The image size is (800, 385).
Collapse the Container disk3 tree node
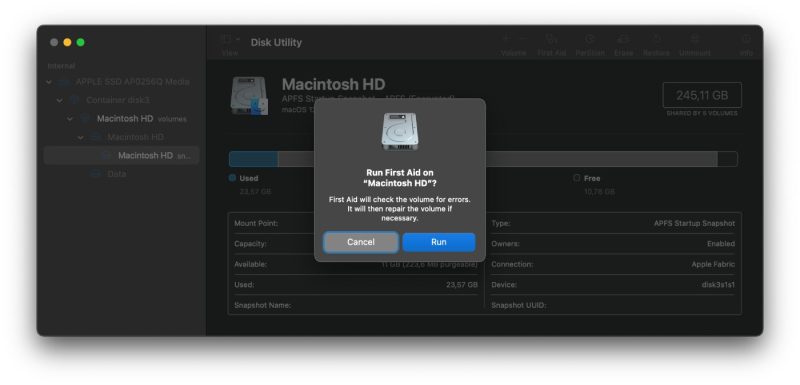[60, 100]
